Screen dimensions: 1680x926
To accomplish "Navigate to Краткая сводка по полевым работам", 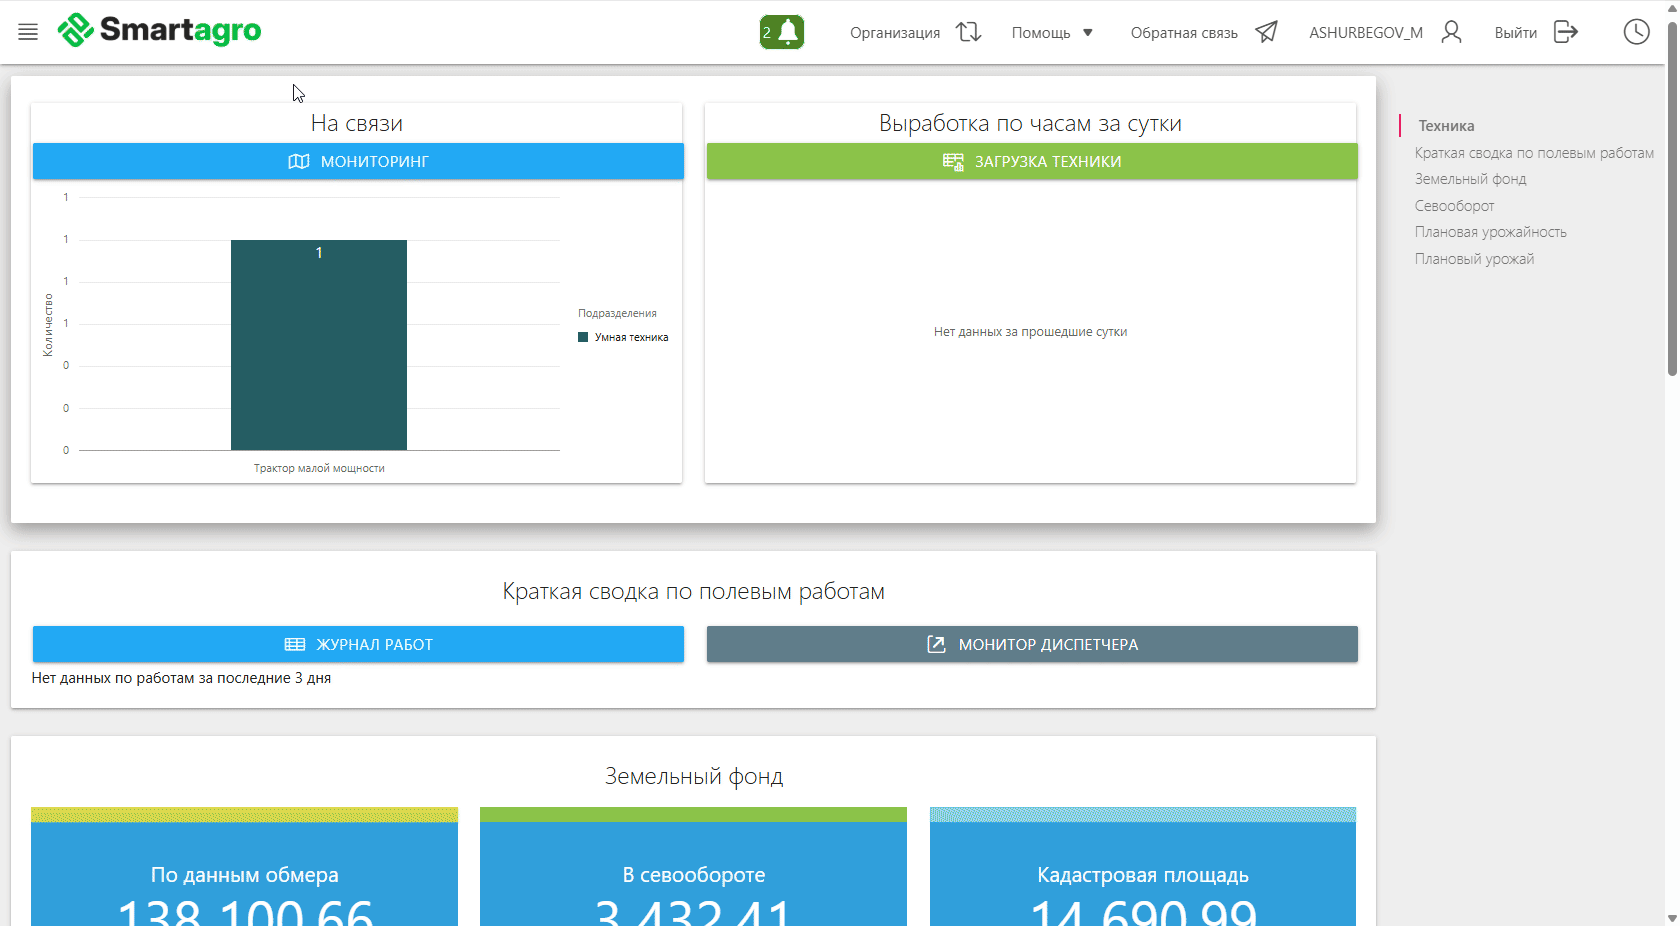I will 1533,153.
